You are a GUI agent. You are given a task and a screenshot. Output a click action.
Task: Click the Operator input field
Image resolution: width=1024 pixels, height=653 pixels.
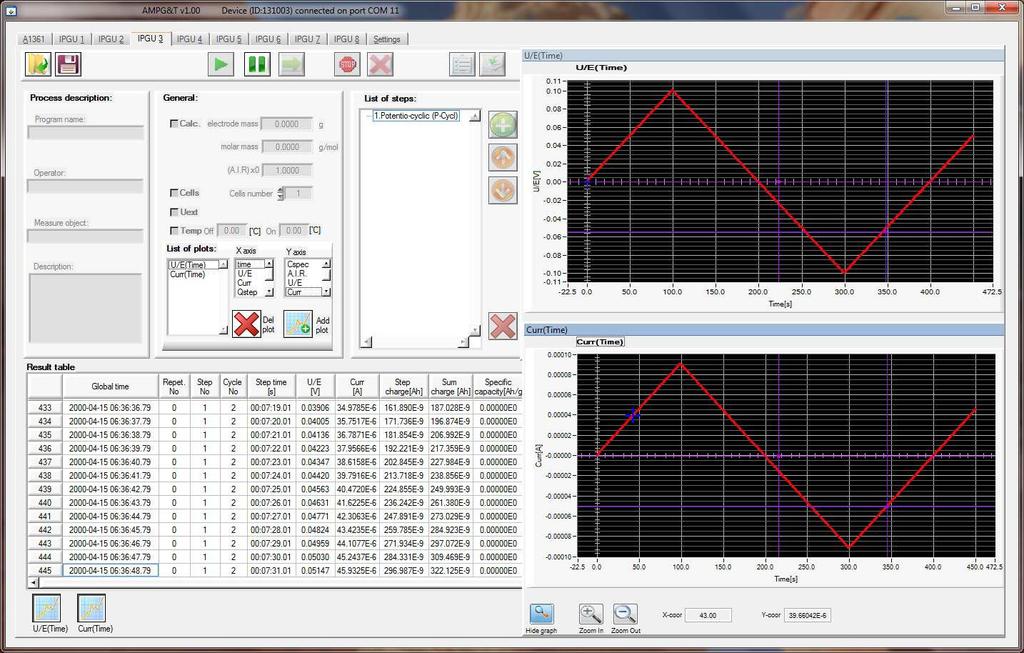(x=86, y=186)
